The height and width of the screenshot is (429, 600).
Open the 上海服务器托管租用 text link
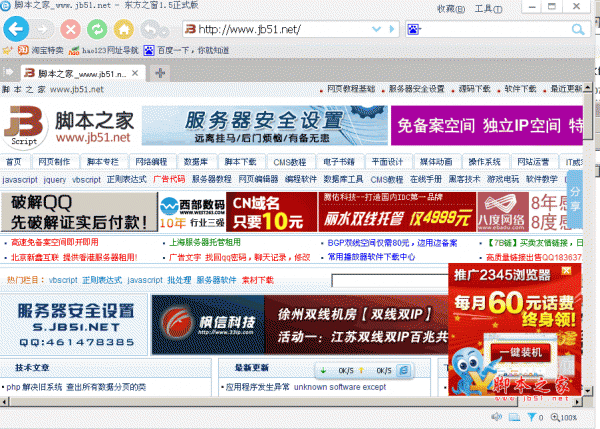(205, 242)
